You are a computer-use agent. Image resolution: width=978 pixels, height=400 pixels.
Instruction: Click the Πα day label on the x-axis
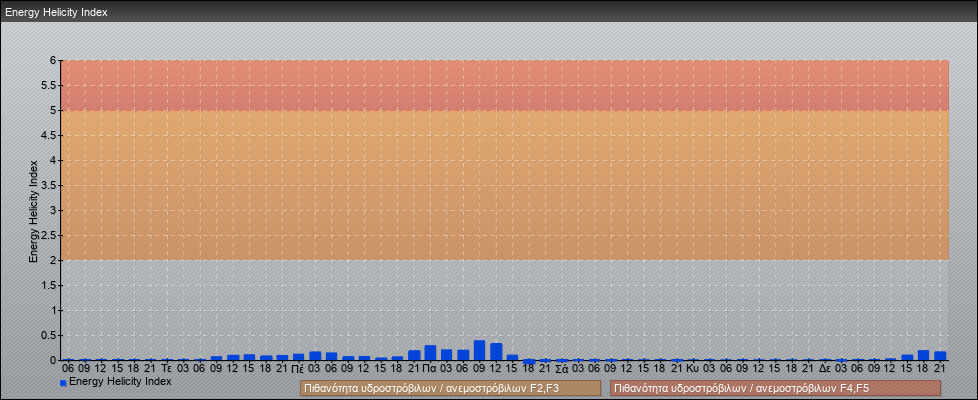(x=429, y=369)
